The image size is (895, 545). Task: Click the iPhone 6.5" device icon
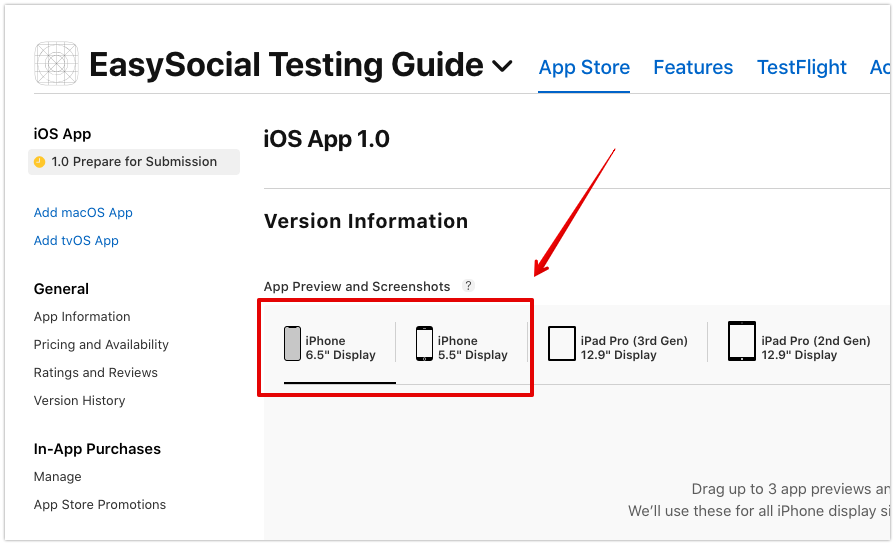(292, 344)
